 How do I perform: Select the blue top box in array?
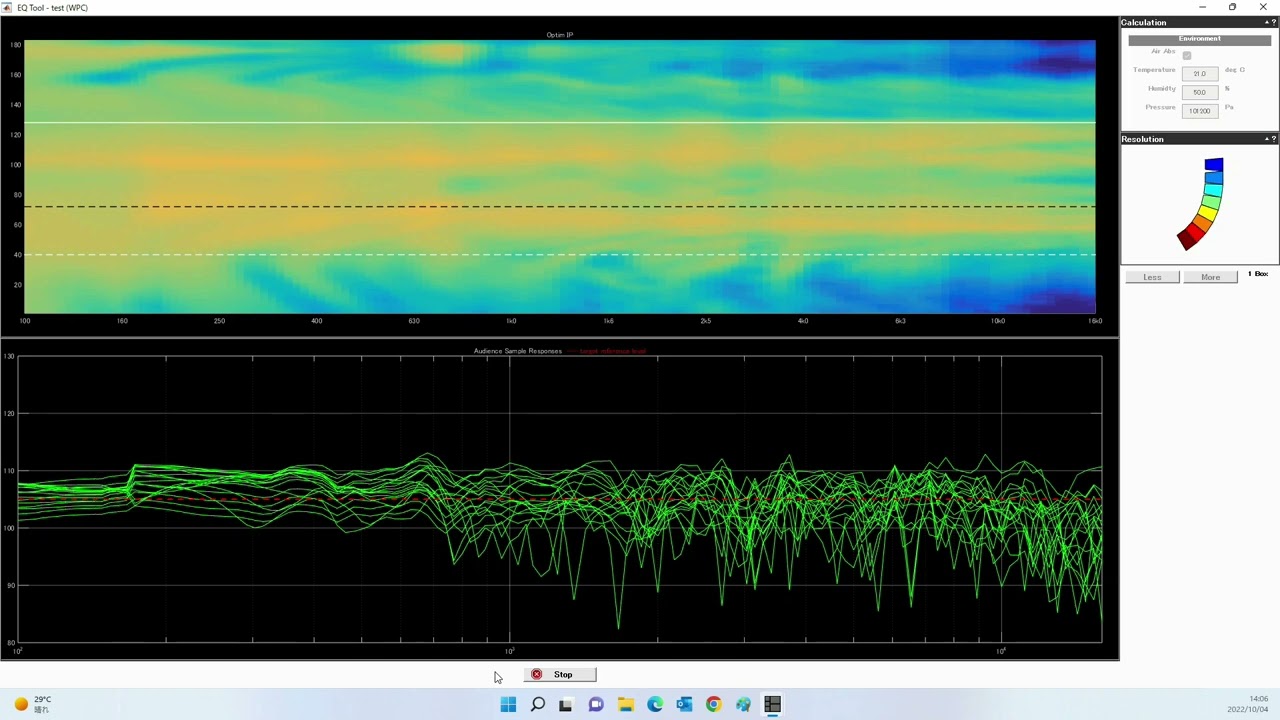(1213, 165)
